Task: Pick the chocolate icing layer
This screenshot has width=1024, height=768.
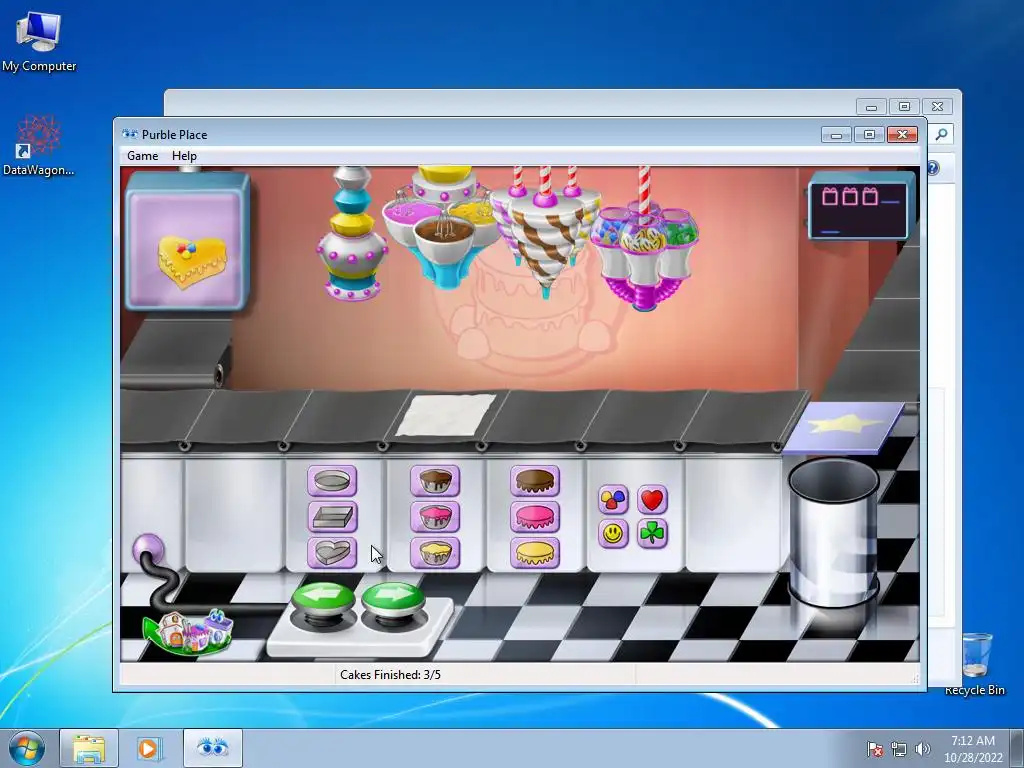Action: [x=535, y=481]
